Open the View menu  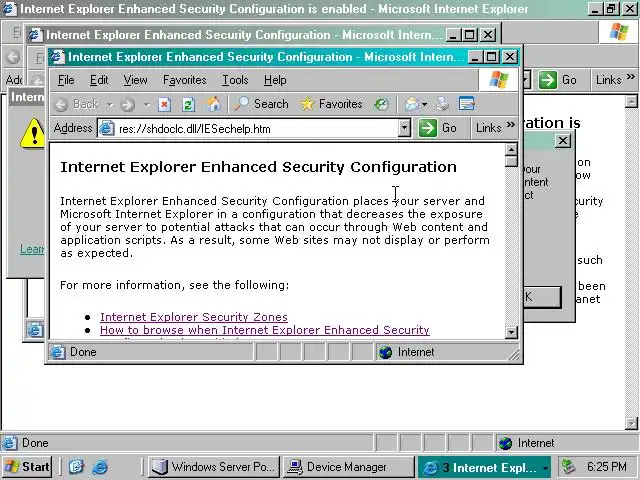[136, 80]
